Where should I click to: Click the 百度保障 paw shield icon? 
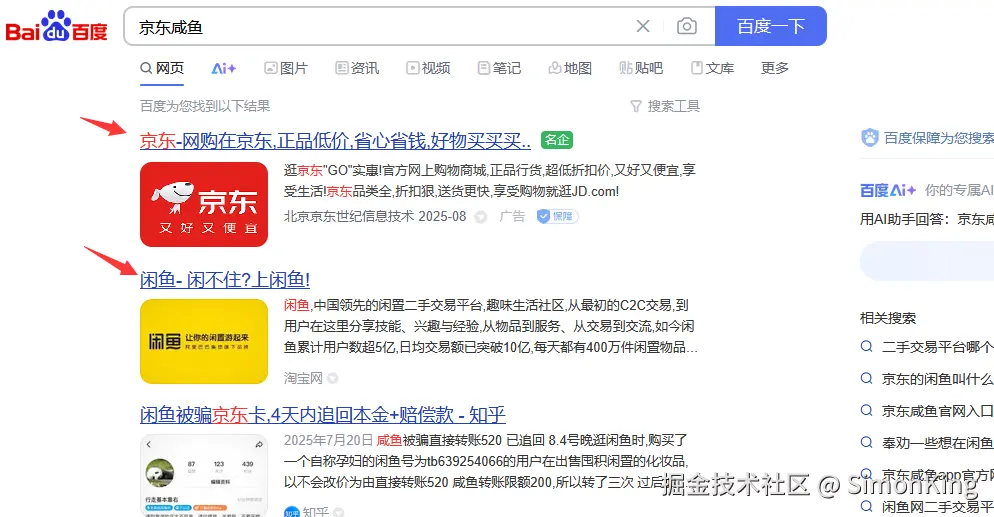[x=870, y=137]
